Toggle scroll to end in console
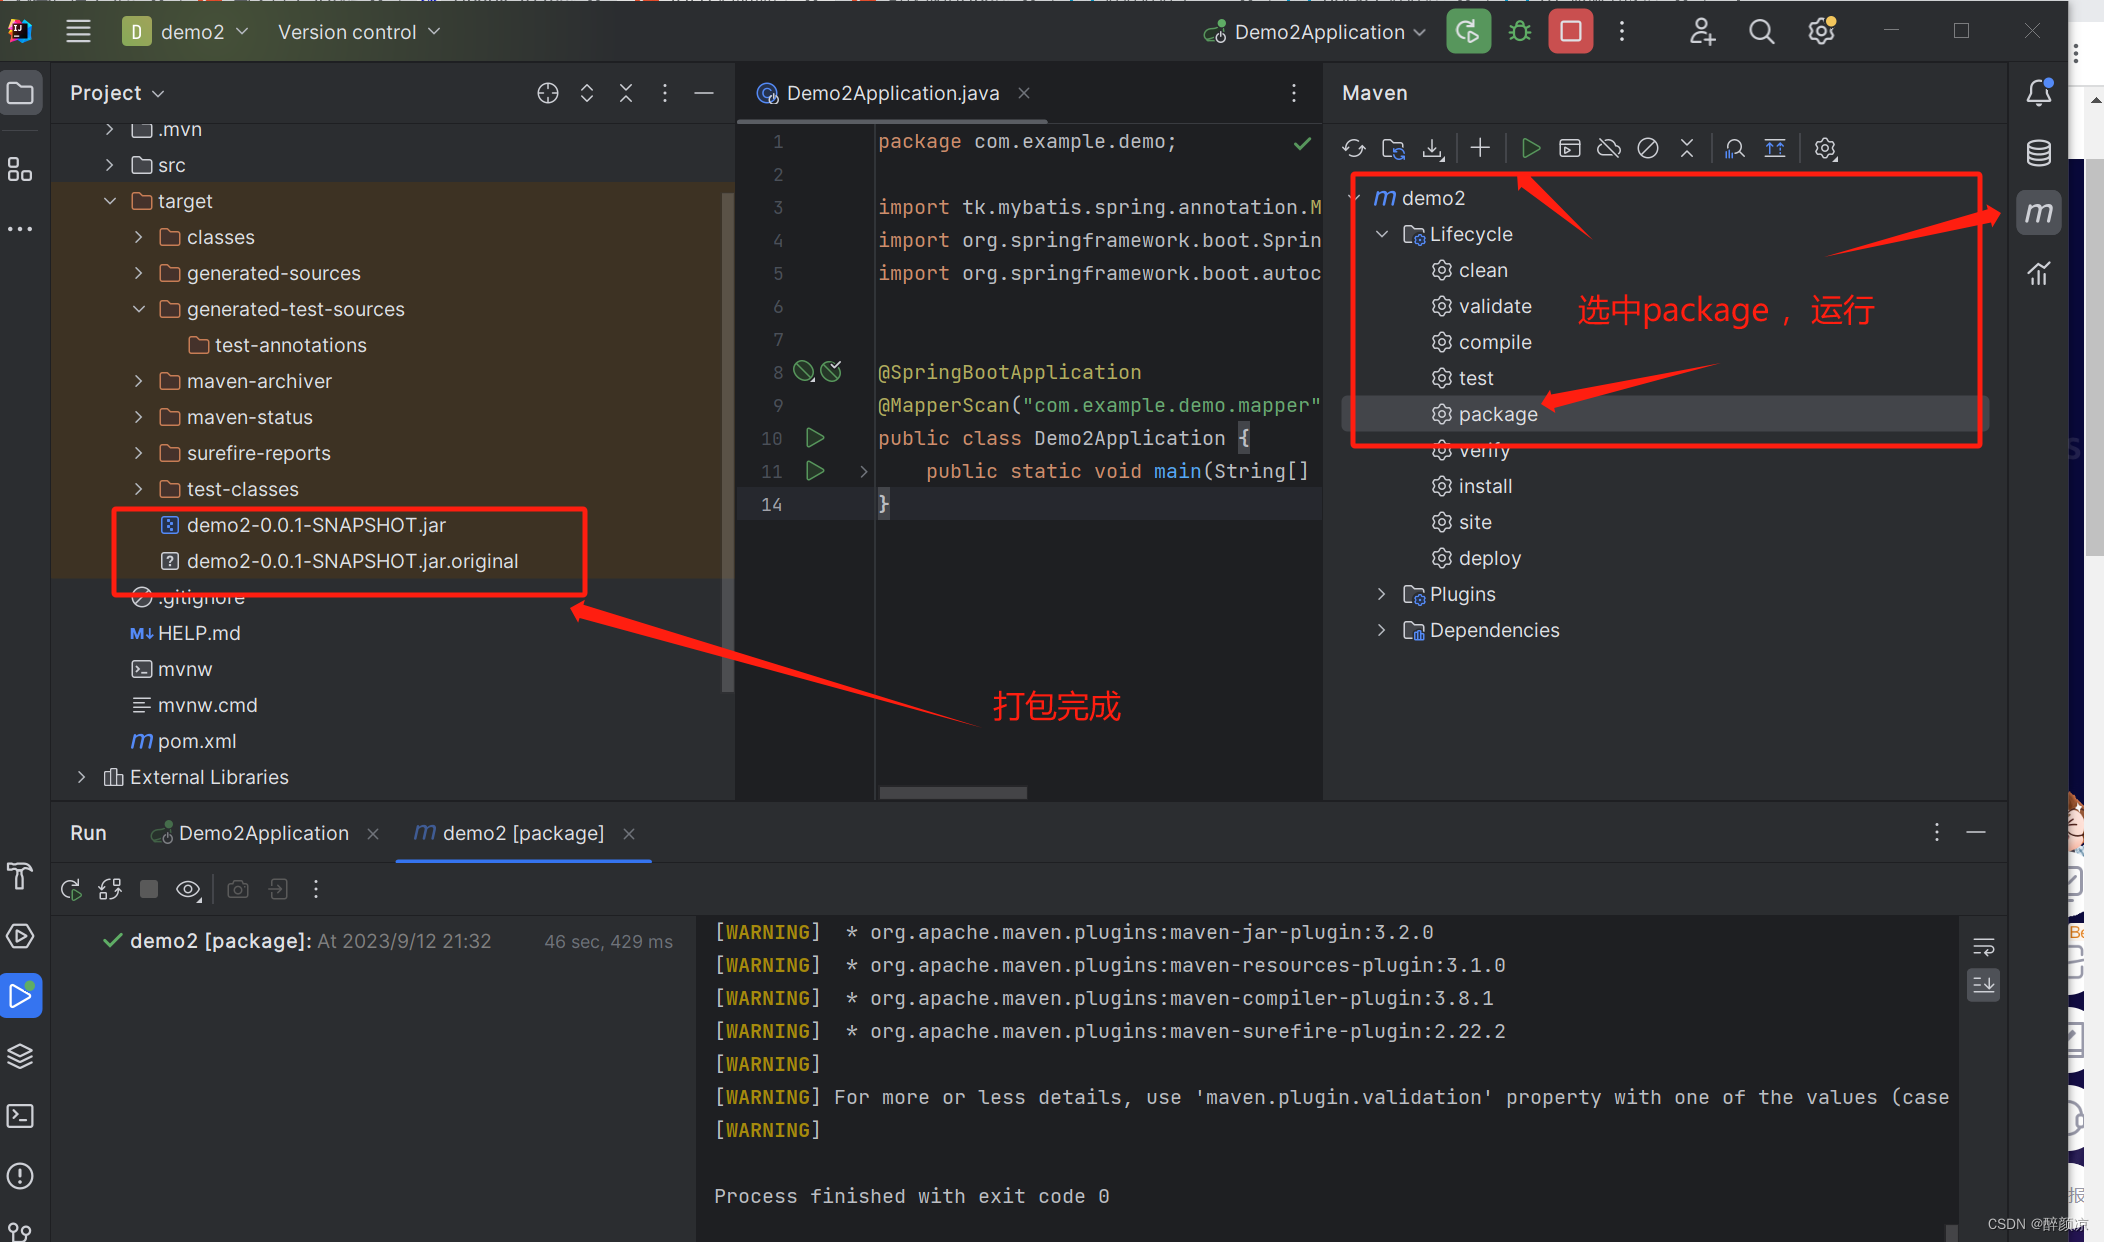The height and width of the screenshot is (1242, 2104). pyautogui.click(x=1984, y=985)
